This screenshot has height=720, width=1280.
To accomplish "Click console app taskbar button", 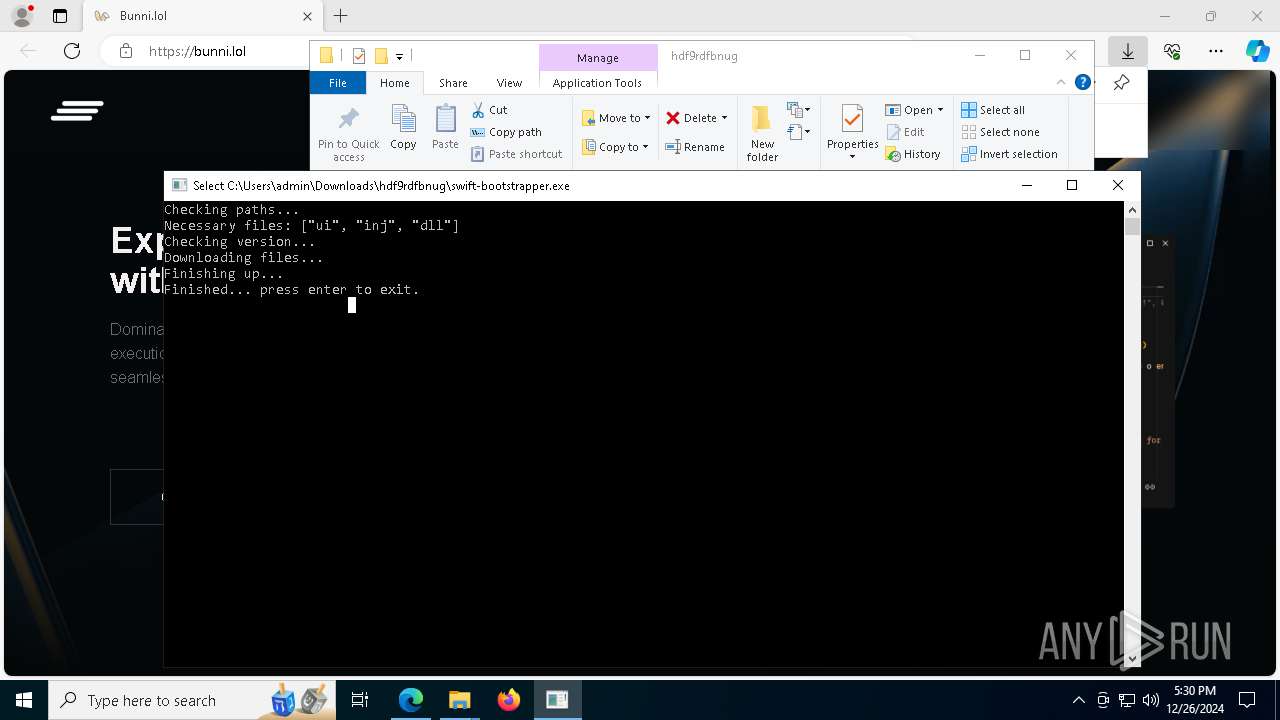I will point(557,700).
